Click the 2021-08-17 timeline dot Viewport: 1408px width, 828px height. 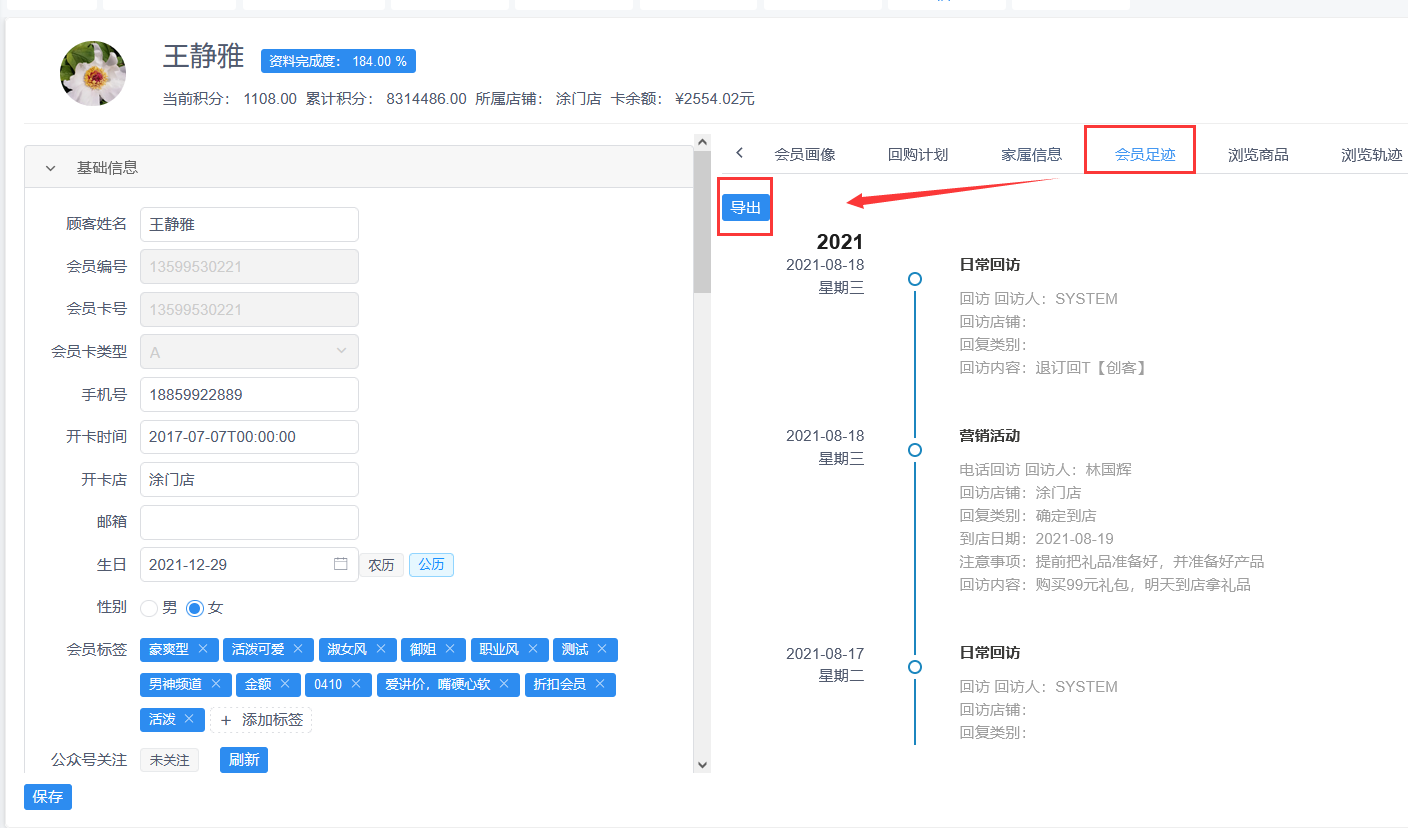coord(915,667)
